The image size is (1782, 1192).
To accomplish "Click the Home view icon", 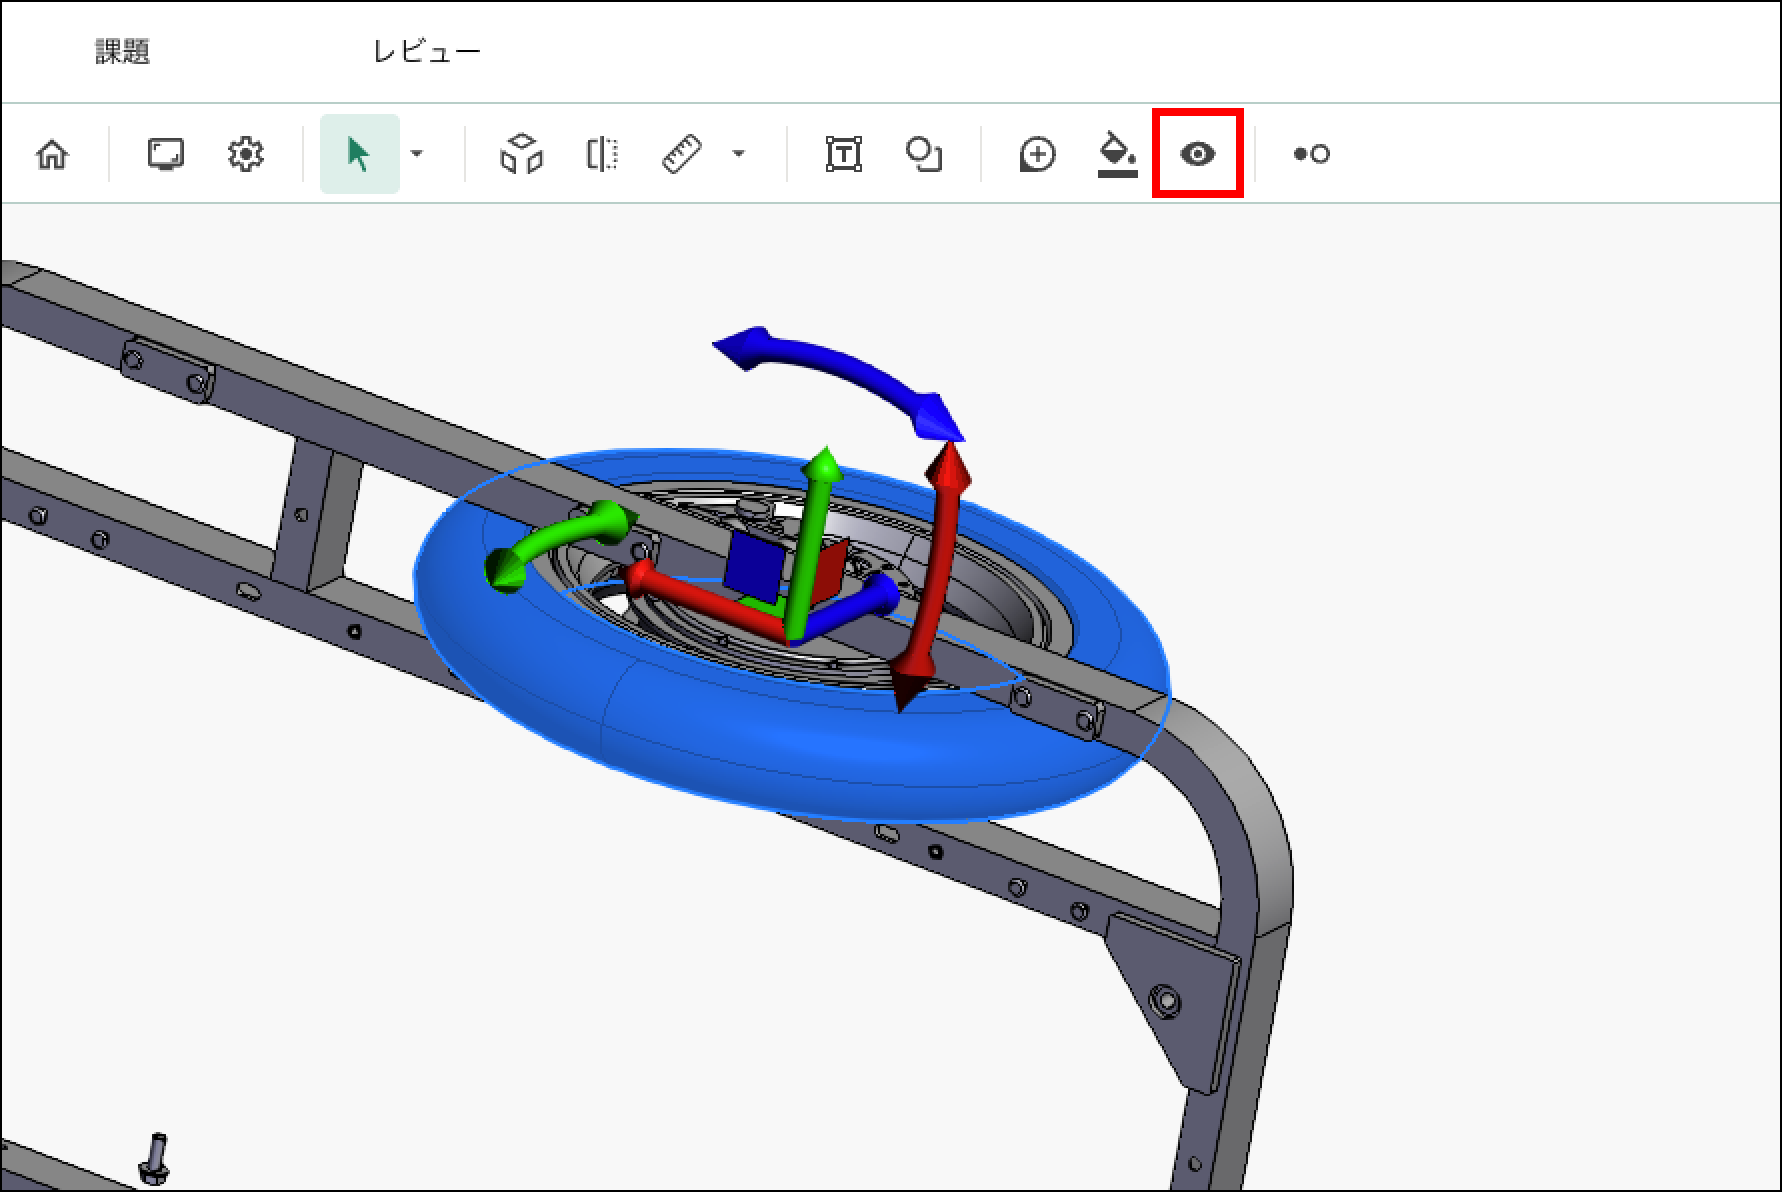I will coord(52,154).
